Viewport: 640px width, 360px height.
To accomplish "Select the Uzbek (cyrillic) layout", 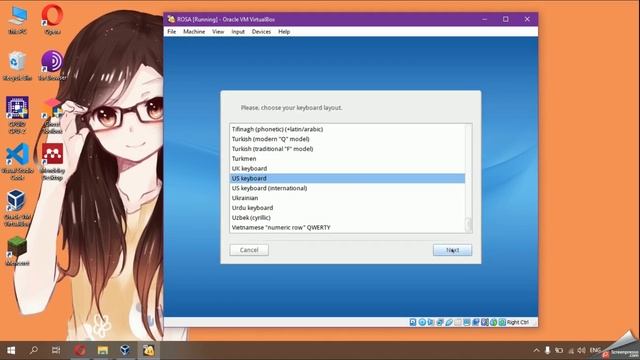I will click(x=347, y=218).
